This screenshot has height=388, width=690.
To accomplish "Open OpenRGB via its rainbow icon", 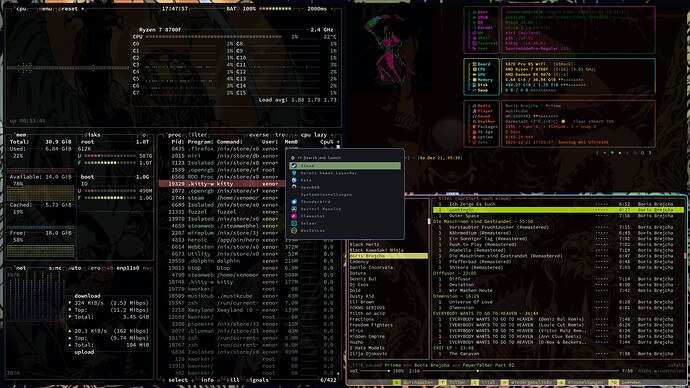I will click(294, 187).
